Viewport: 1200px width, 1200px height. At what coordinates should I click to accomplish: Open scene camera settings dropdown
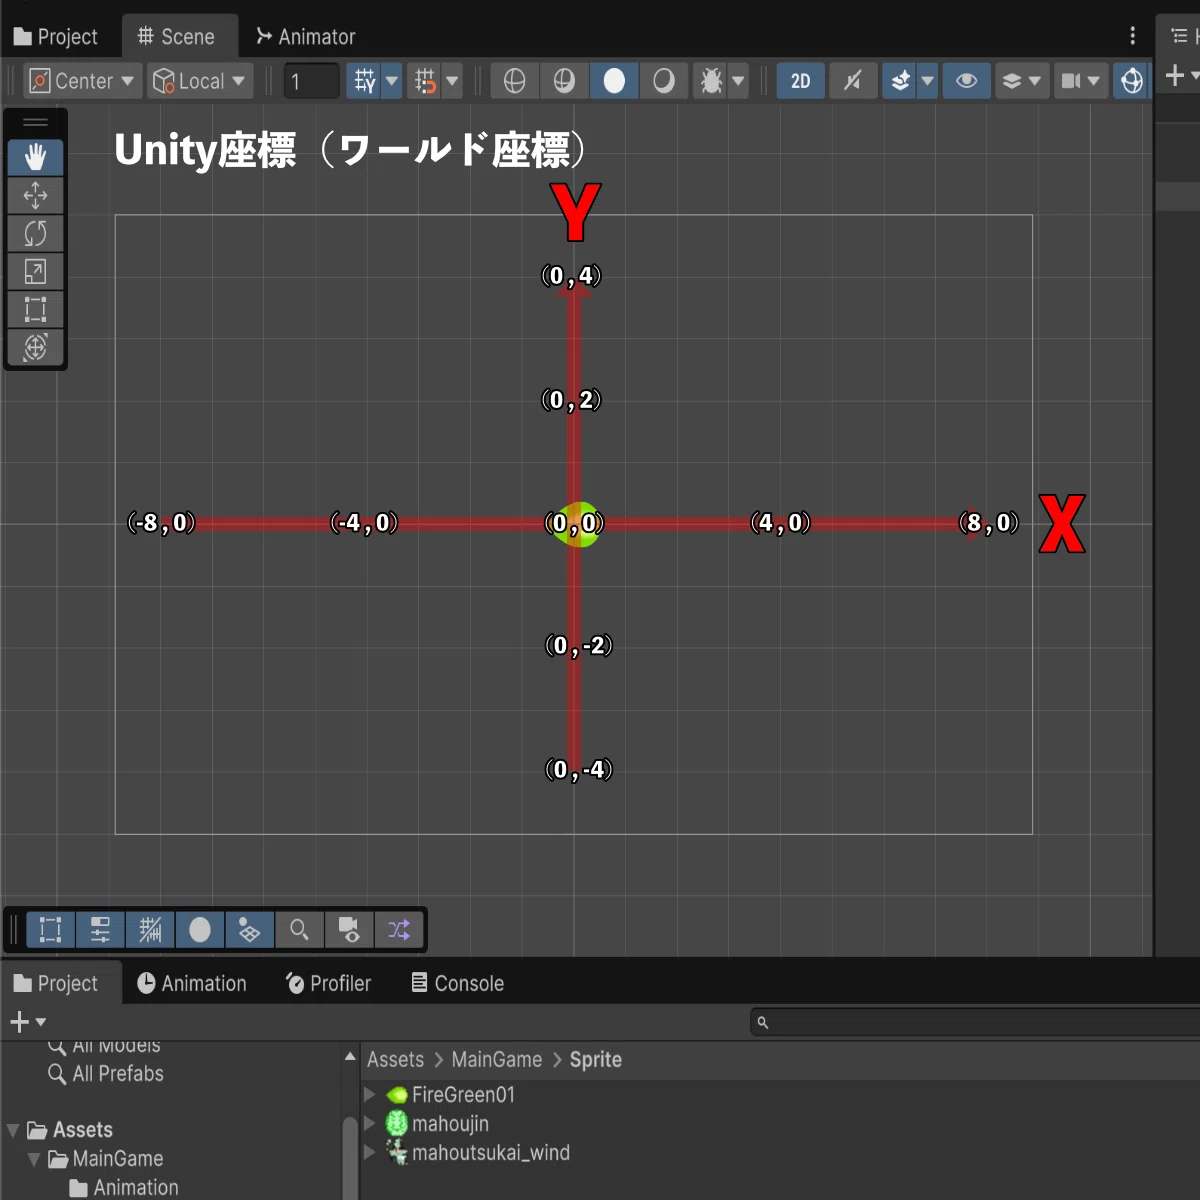click(x=1081, y=81)
